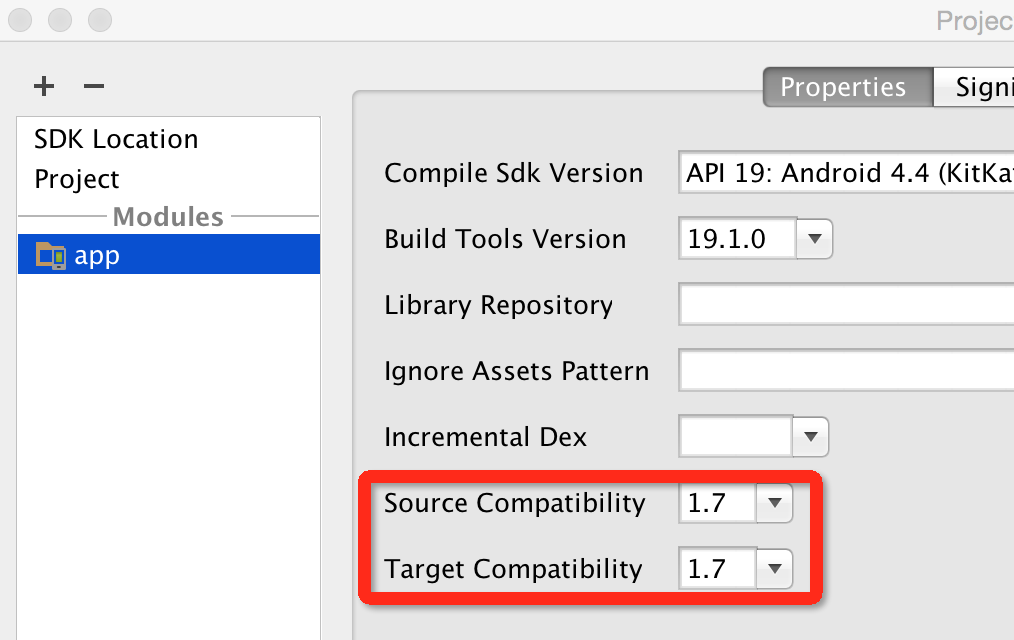Click the Library Repository text field
Image resolution: width=1014 pixels, height=640 pixels.
(x=846, y=305)
